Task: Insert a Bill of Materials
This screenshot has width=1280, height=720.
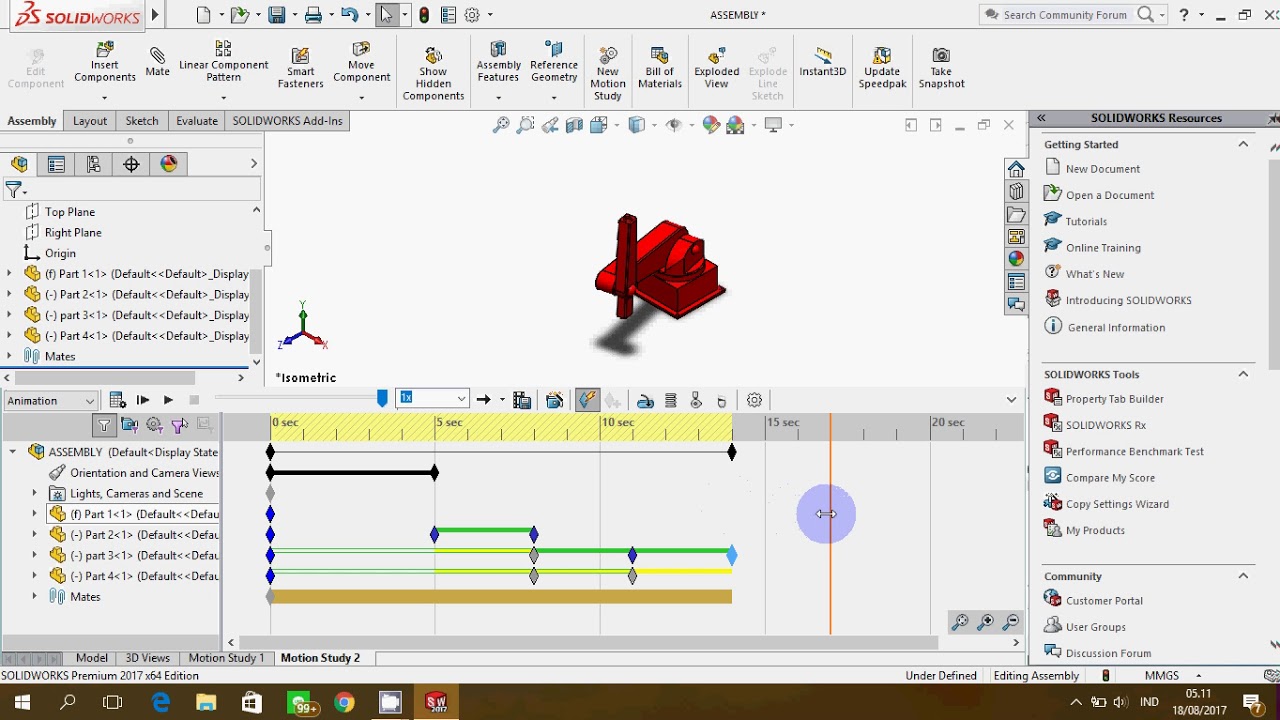Action: click(659, 68)
